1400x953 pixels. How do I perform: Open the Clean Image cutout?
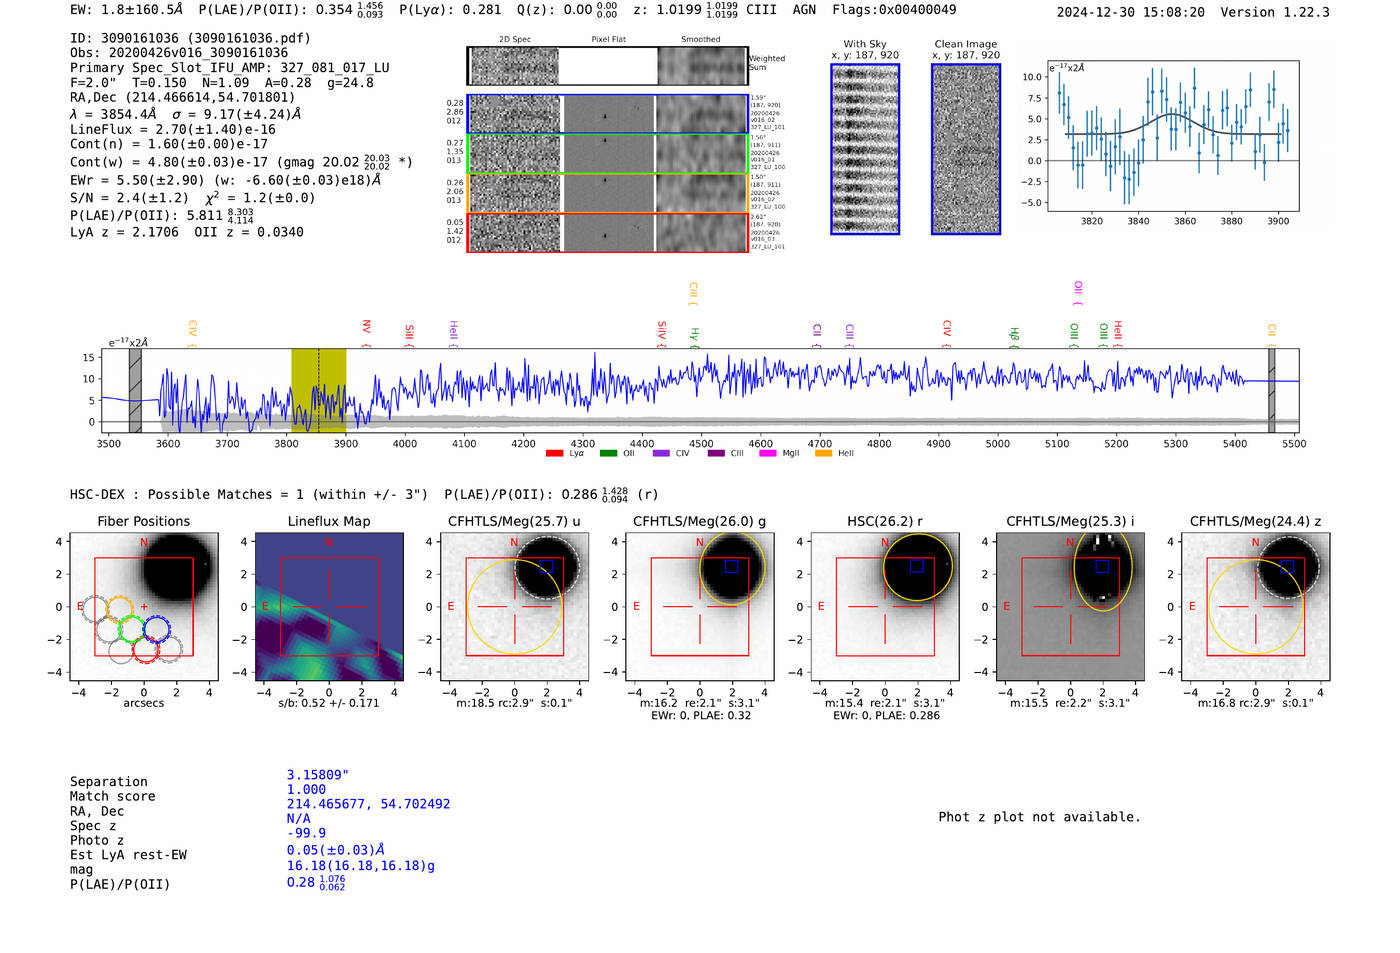pyautogui.click(x=966, y=150)
